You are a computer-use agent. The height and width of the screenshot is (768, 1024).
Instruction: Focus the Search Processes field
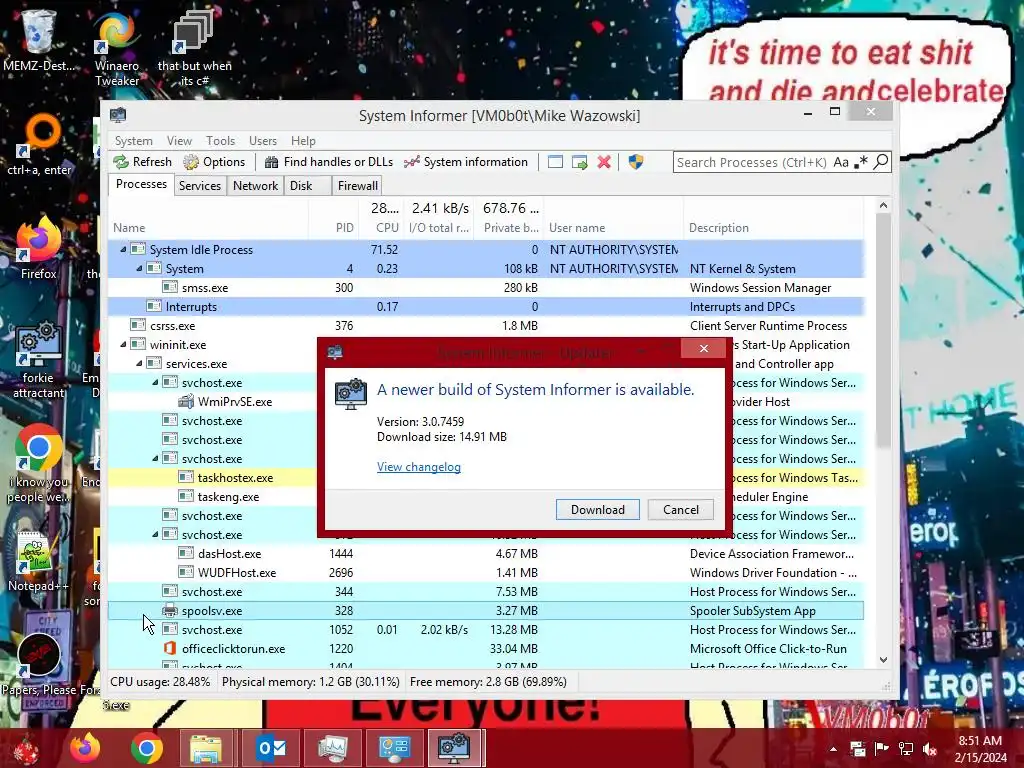tap(752, 162)
